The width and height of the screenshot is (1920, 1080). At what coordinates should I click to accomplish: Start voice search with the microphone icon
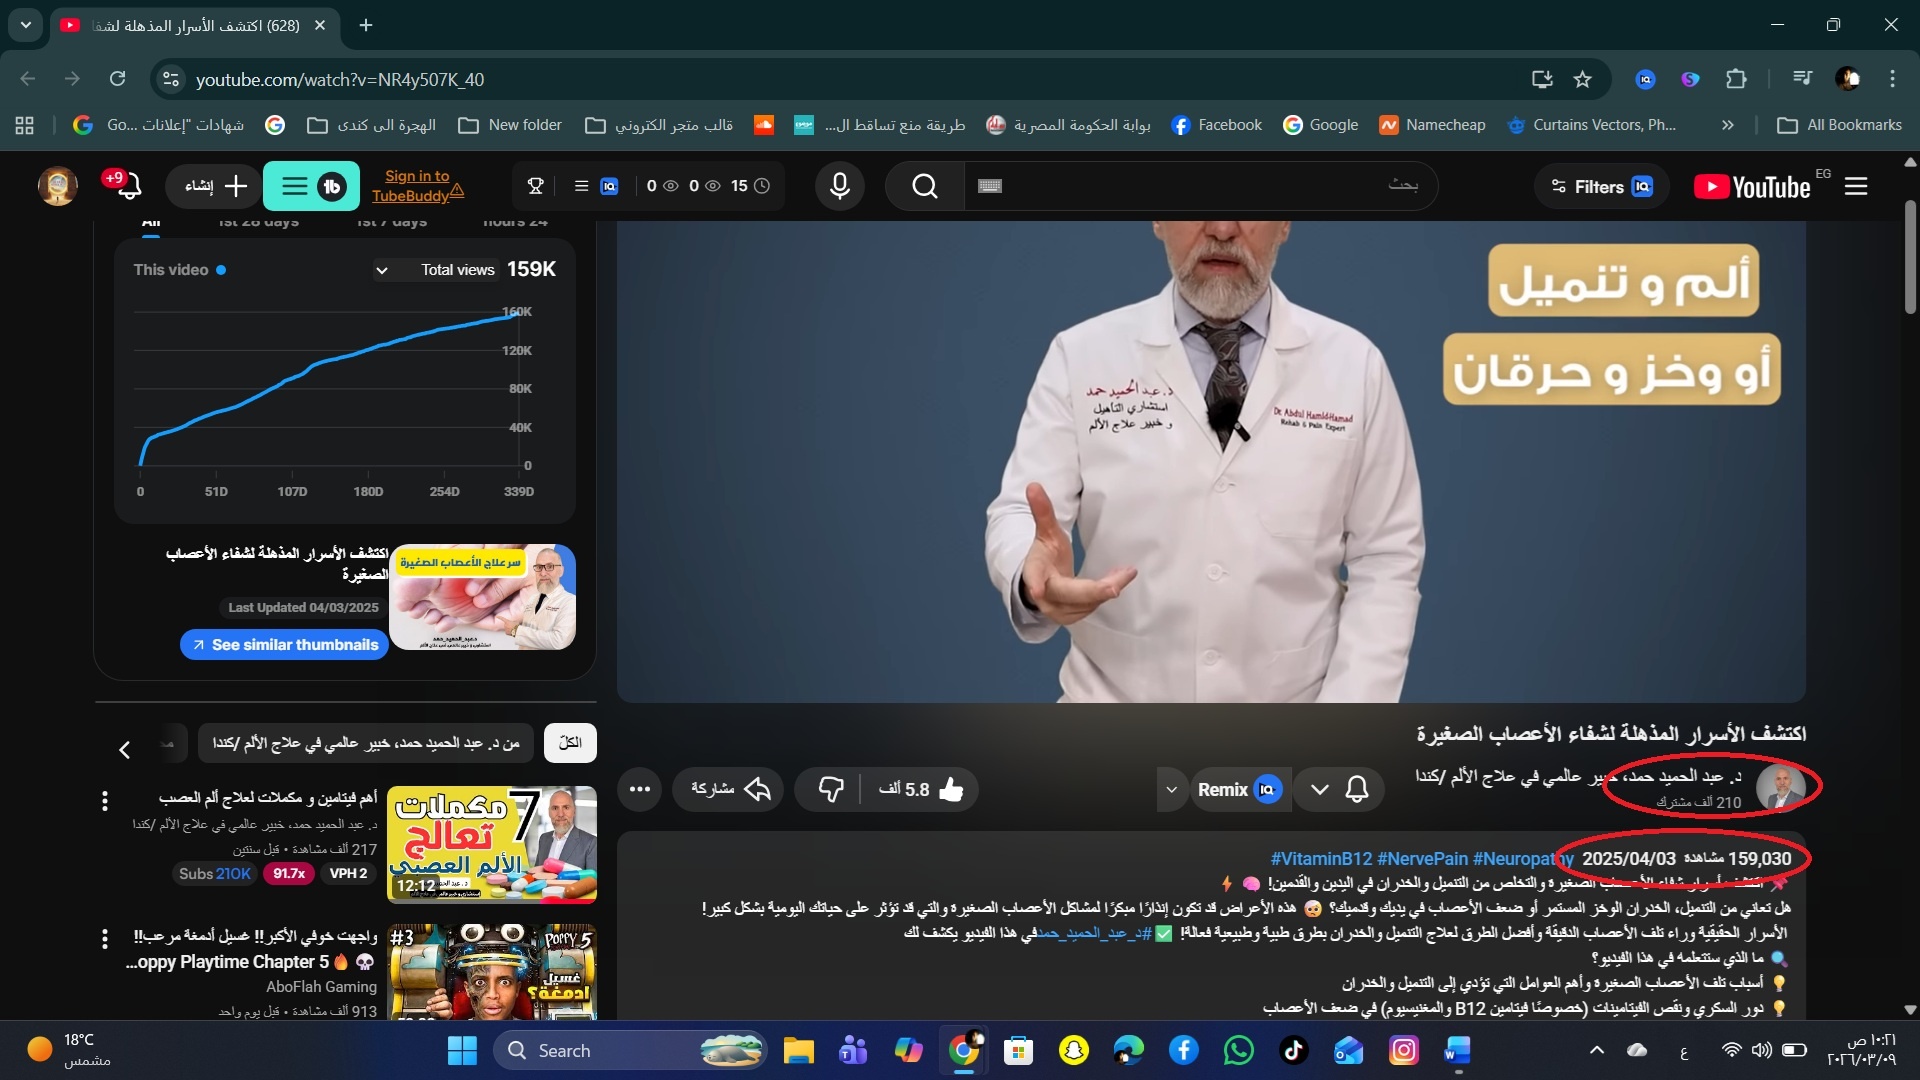[840, 186]
